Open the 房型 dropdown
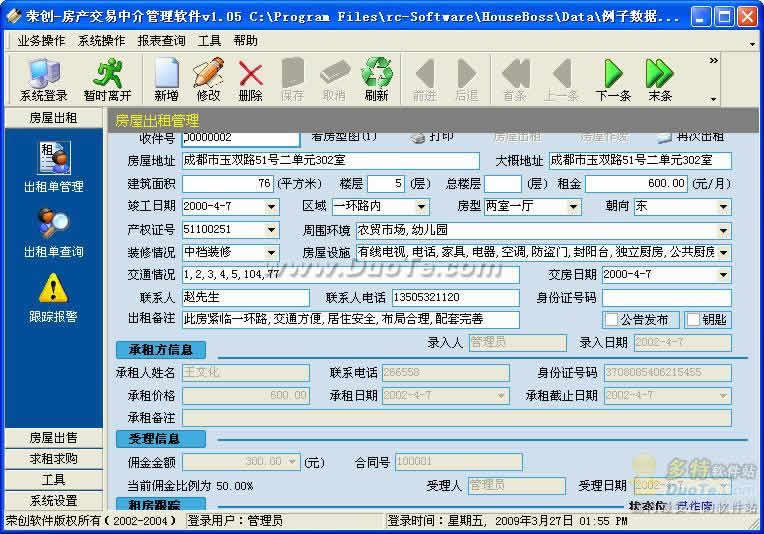Viewport: 764px width, 534px height. point(573,207)
